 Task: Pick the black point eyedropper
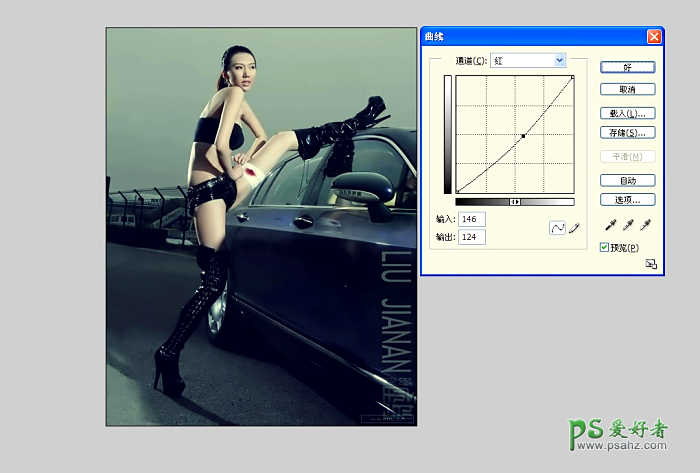[610, 226]
